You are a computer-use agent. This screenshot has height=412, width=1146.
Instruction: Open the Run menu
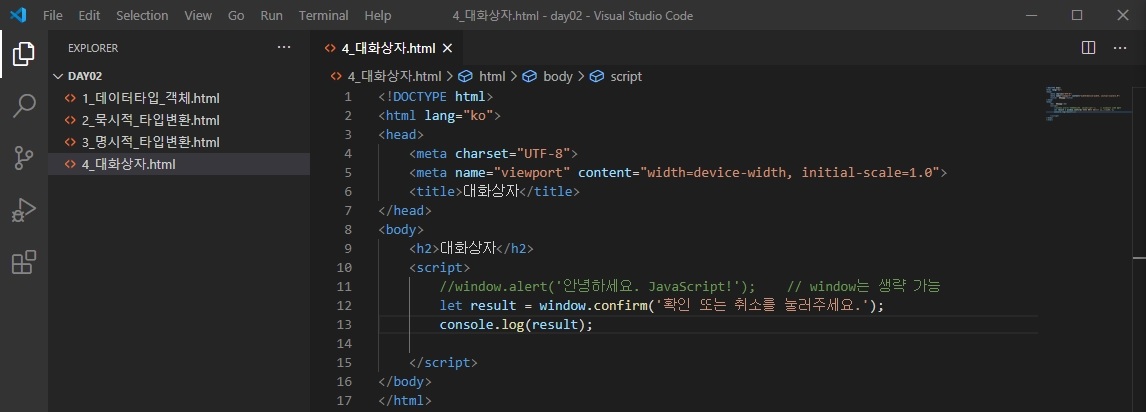click(271, 15)
